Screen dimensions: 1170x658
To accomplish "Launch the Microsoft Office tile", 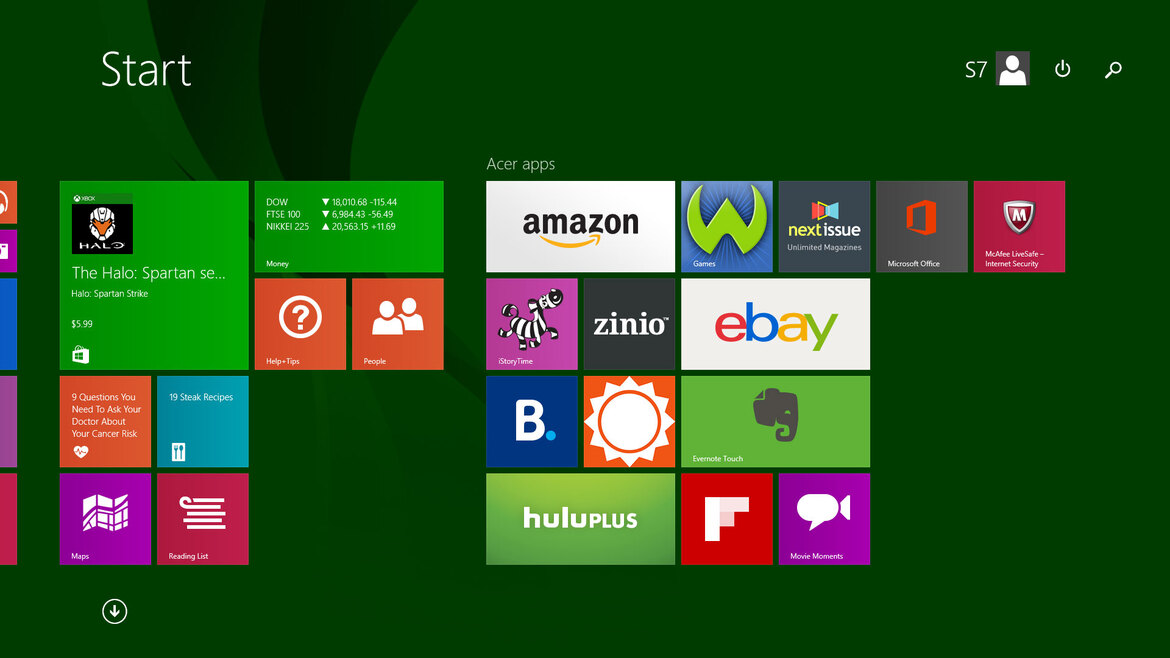I will tap(922, 227).
